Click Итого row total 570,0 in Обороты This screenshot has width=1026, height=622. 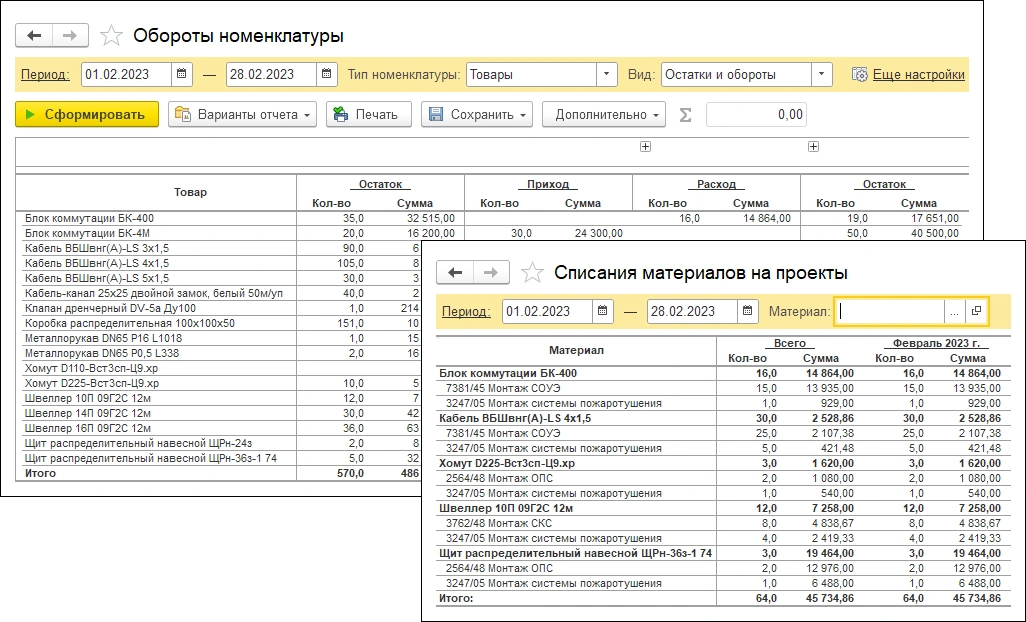(x=350, y=474)
